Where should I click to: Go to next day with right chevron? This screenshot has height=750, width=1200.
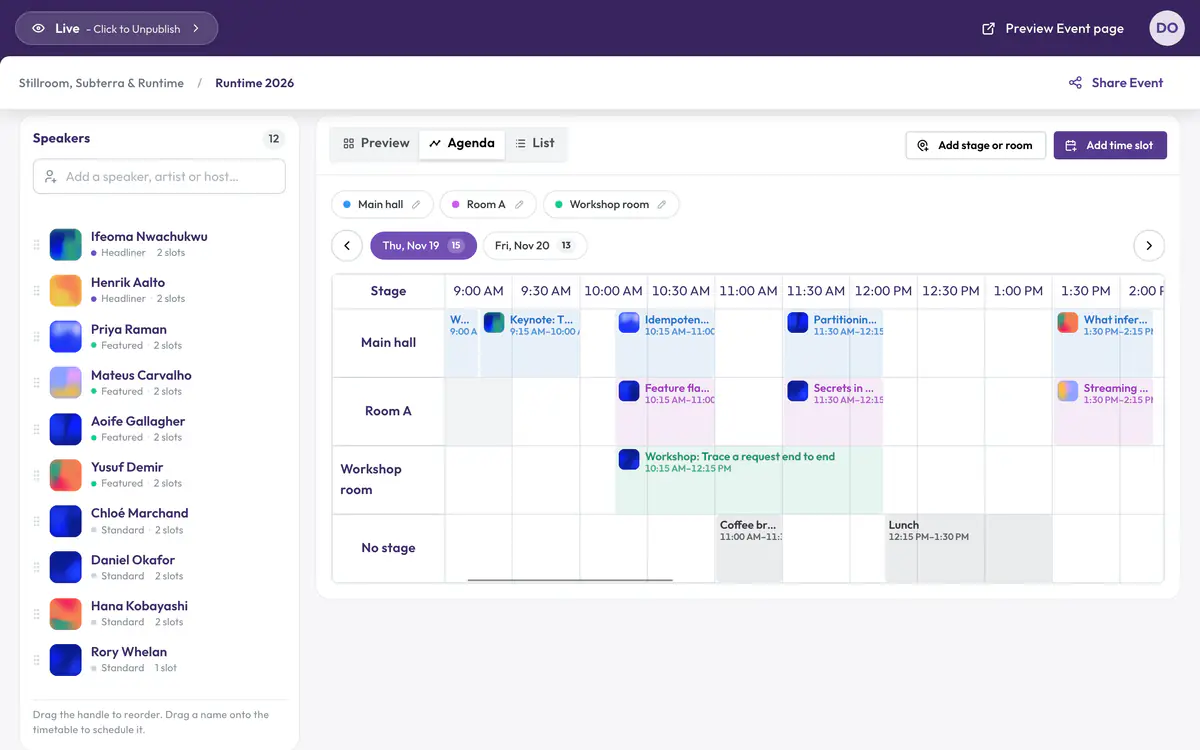[1149, 245]
